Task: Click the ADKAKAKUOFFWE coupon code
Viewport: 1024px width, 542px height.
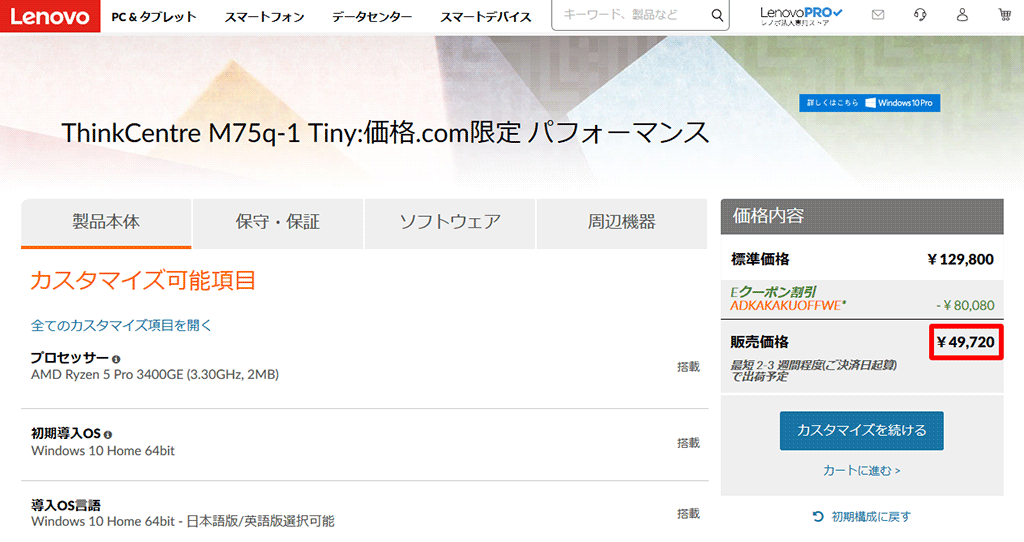Action: pos(788,306)
